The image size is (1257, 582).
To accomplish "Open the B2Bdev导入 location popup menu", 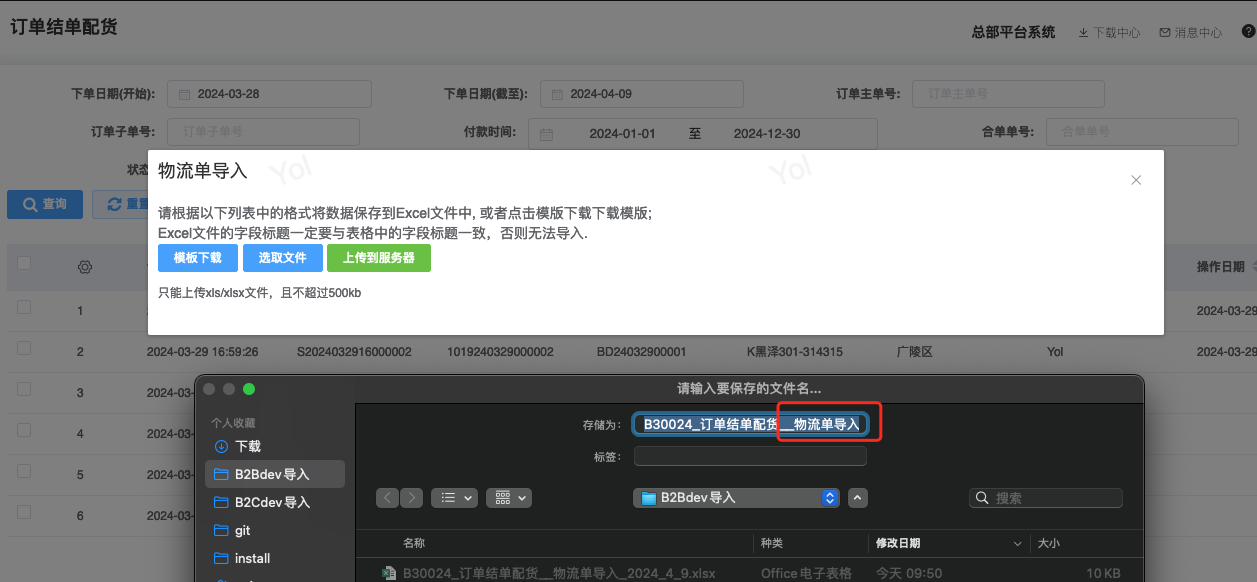I will (736, 498).
